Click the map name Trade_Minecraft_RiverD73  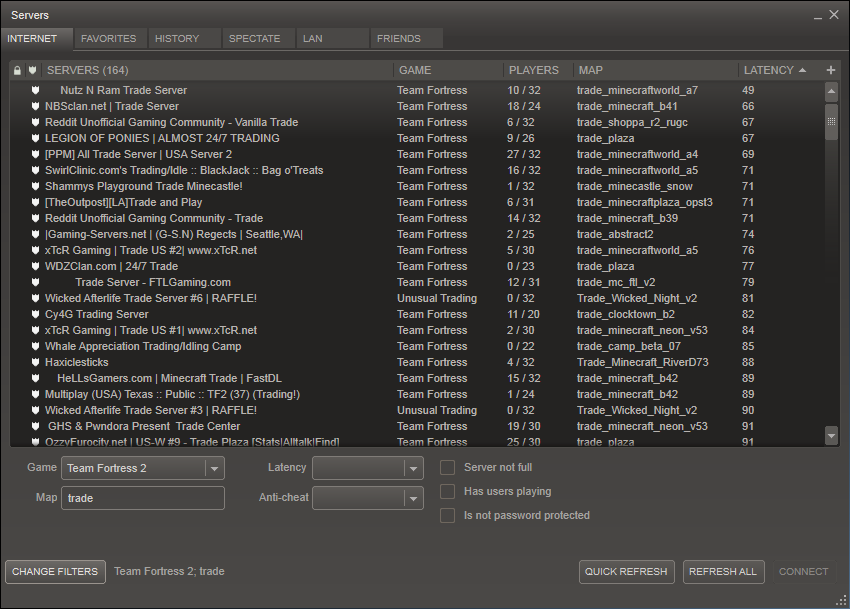[642, 362]
